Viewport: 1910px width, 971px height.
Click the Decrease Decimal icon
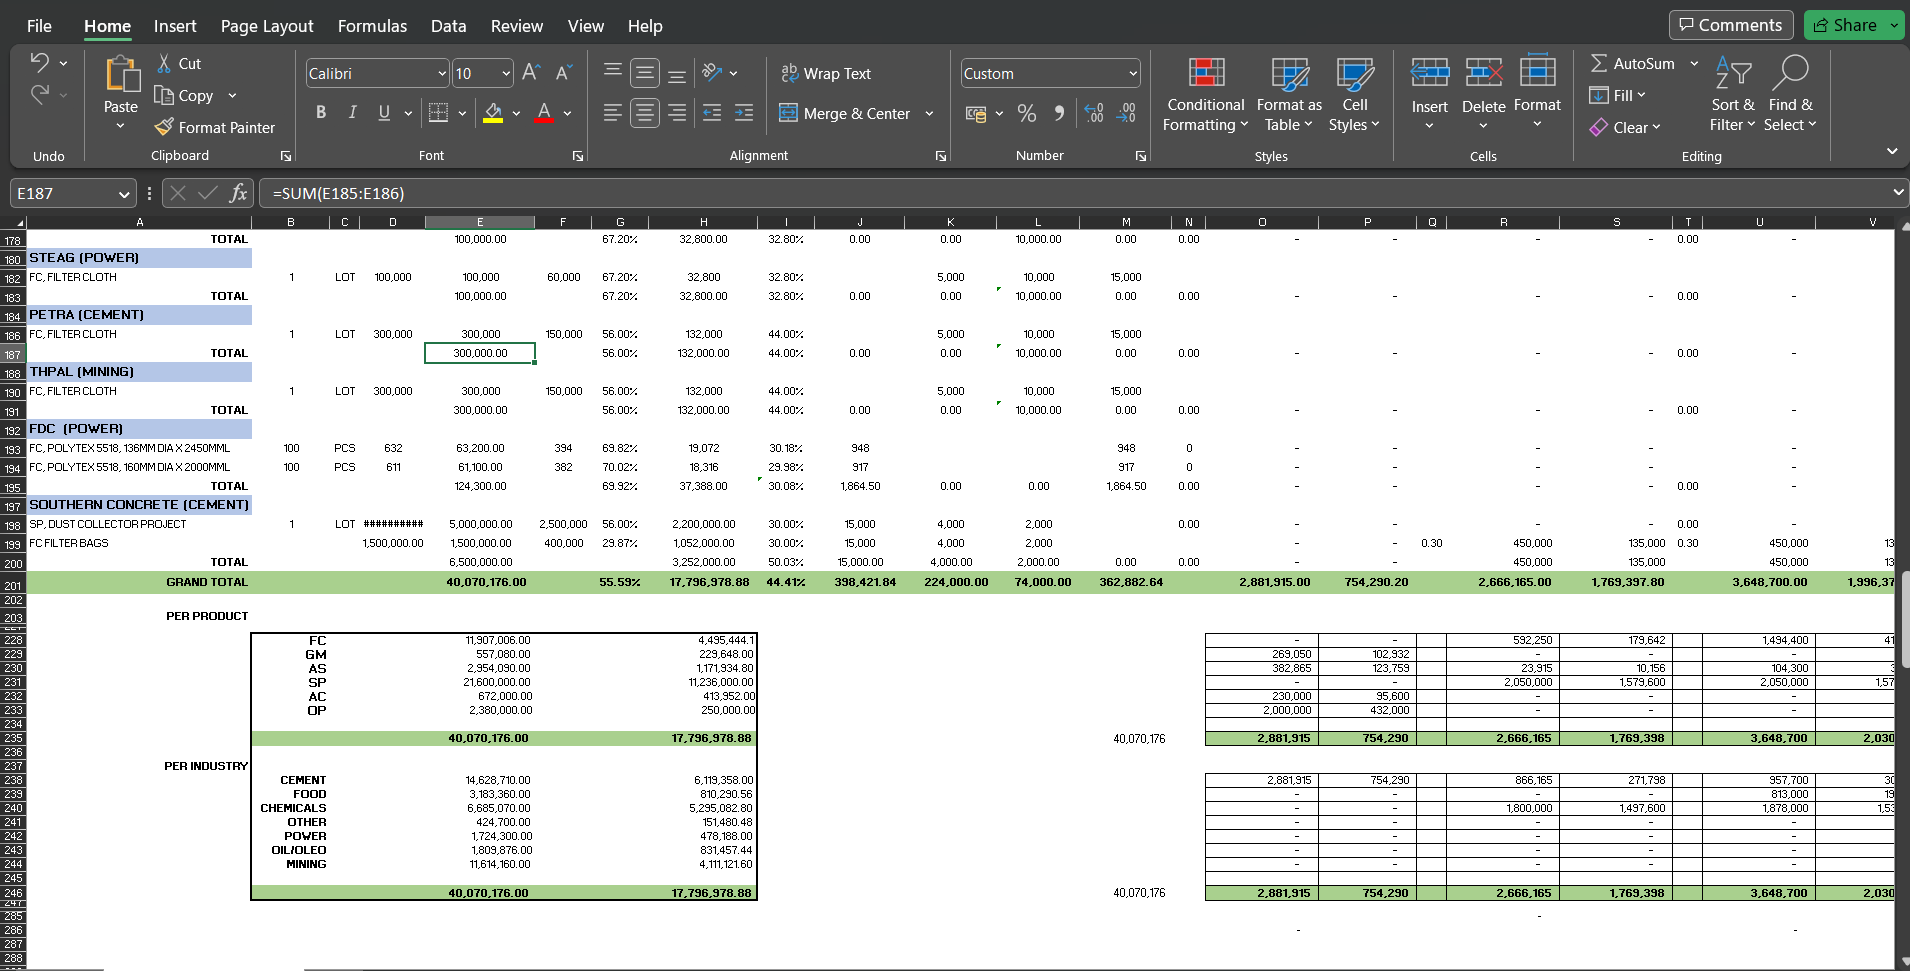click(x=1127, y=113)
